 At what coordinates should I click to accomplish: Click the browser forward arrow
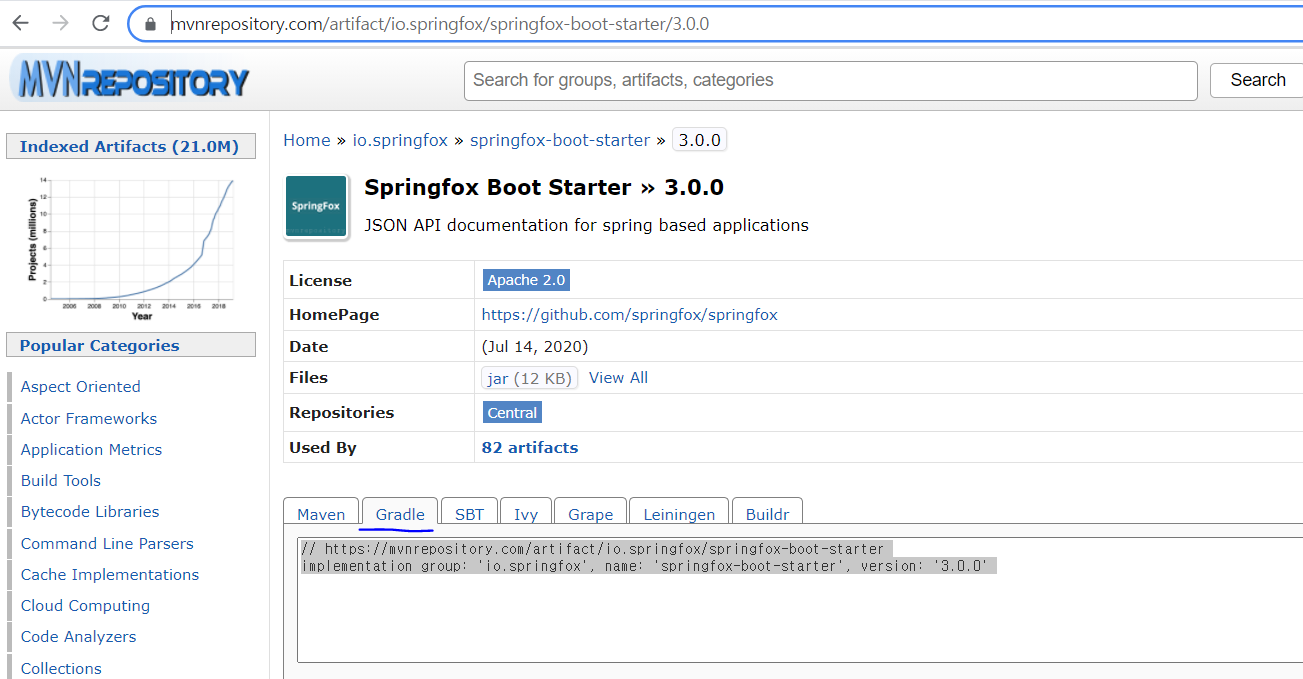(60, 23)
